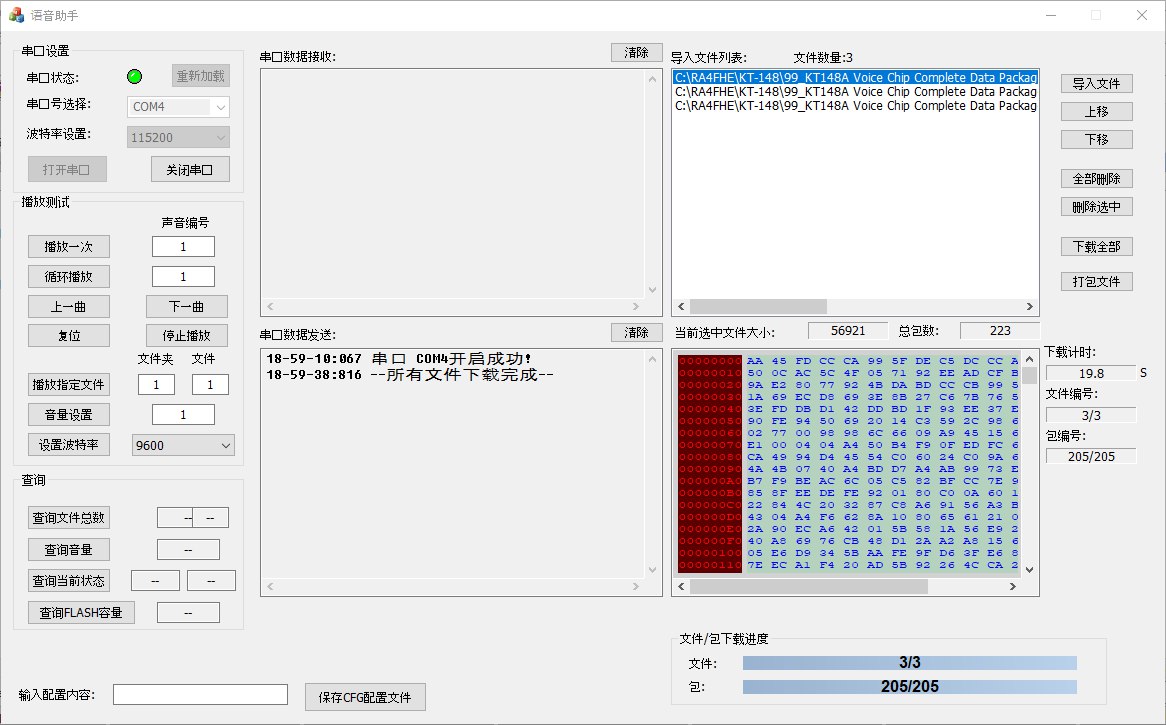Image resolution: width=1166 pixels, height=725 pixels.
Task: Click the 输入配置内容 text field
Action: 200,695
